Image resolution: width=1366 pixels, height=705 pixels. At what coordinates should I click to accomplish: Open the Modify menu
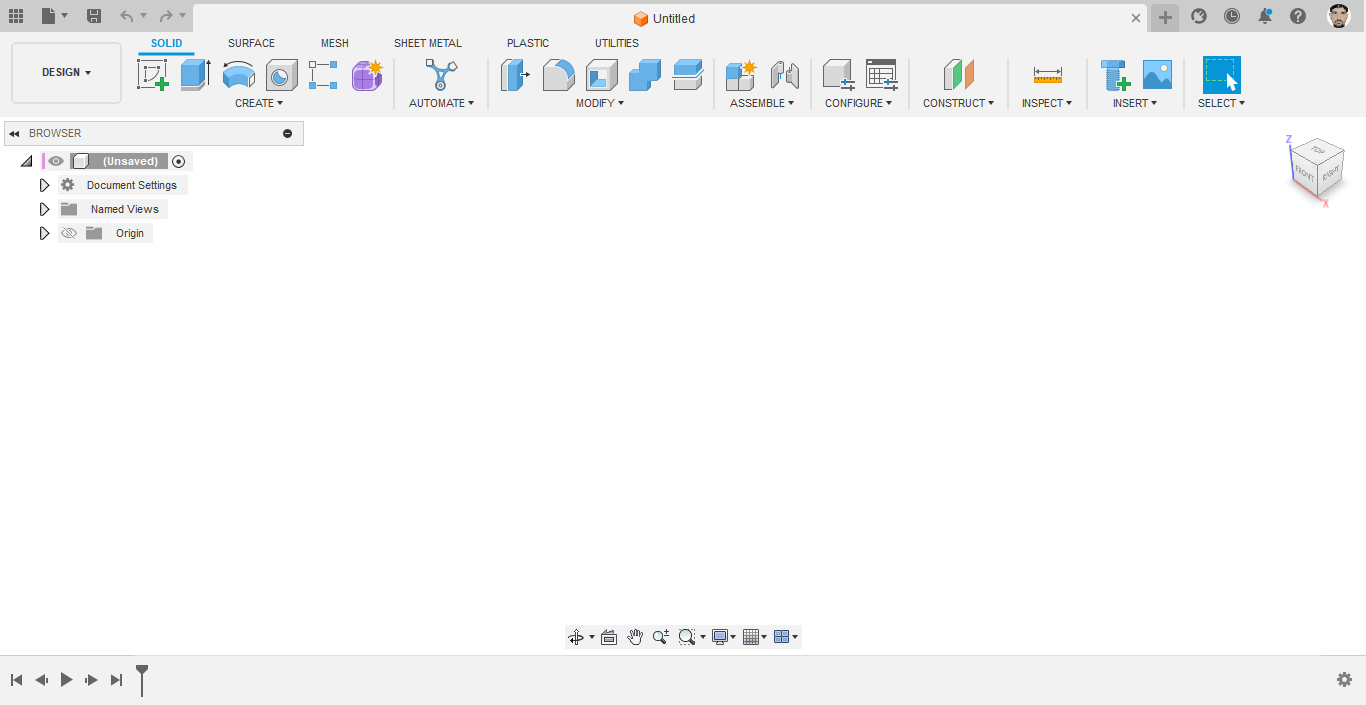click(x=599, y=102)
